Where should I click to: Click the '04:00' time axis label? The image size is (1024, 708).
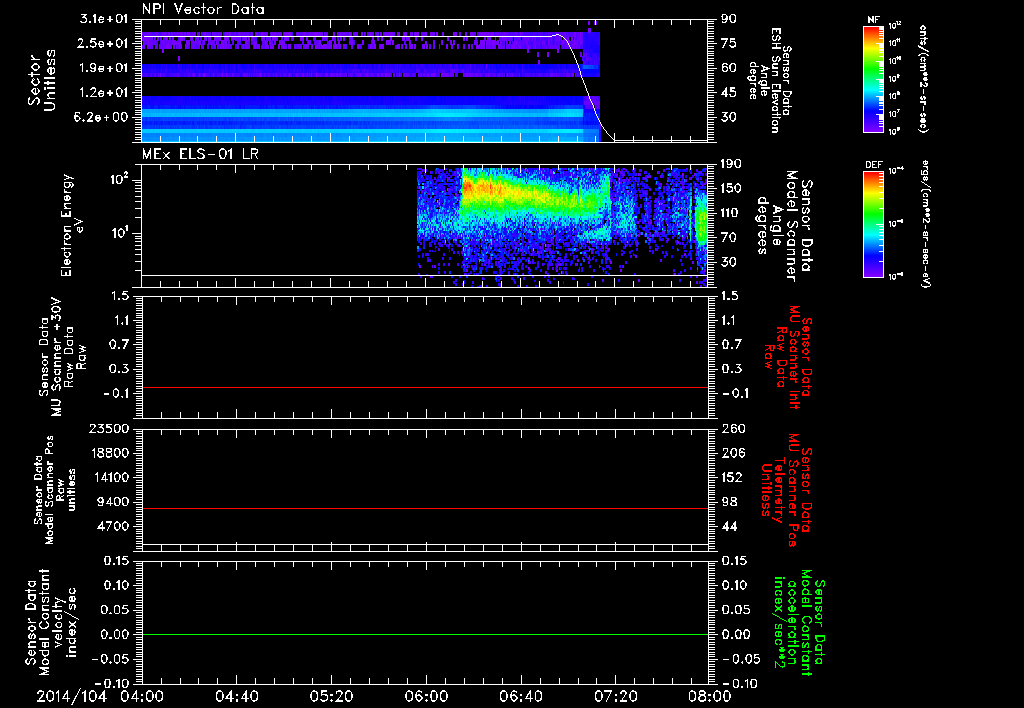[x=142, y=696]
